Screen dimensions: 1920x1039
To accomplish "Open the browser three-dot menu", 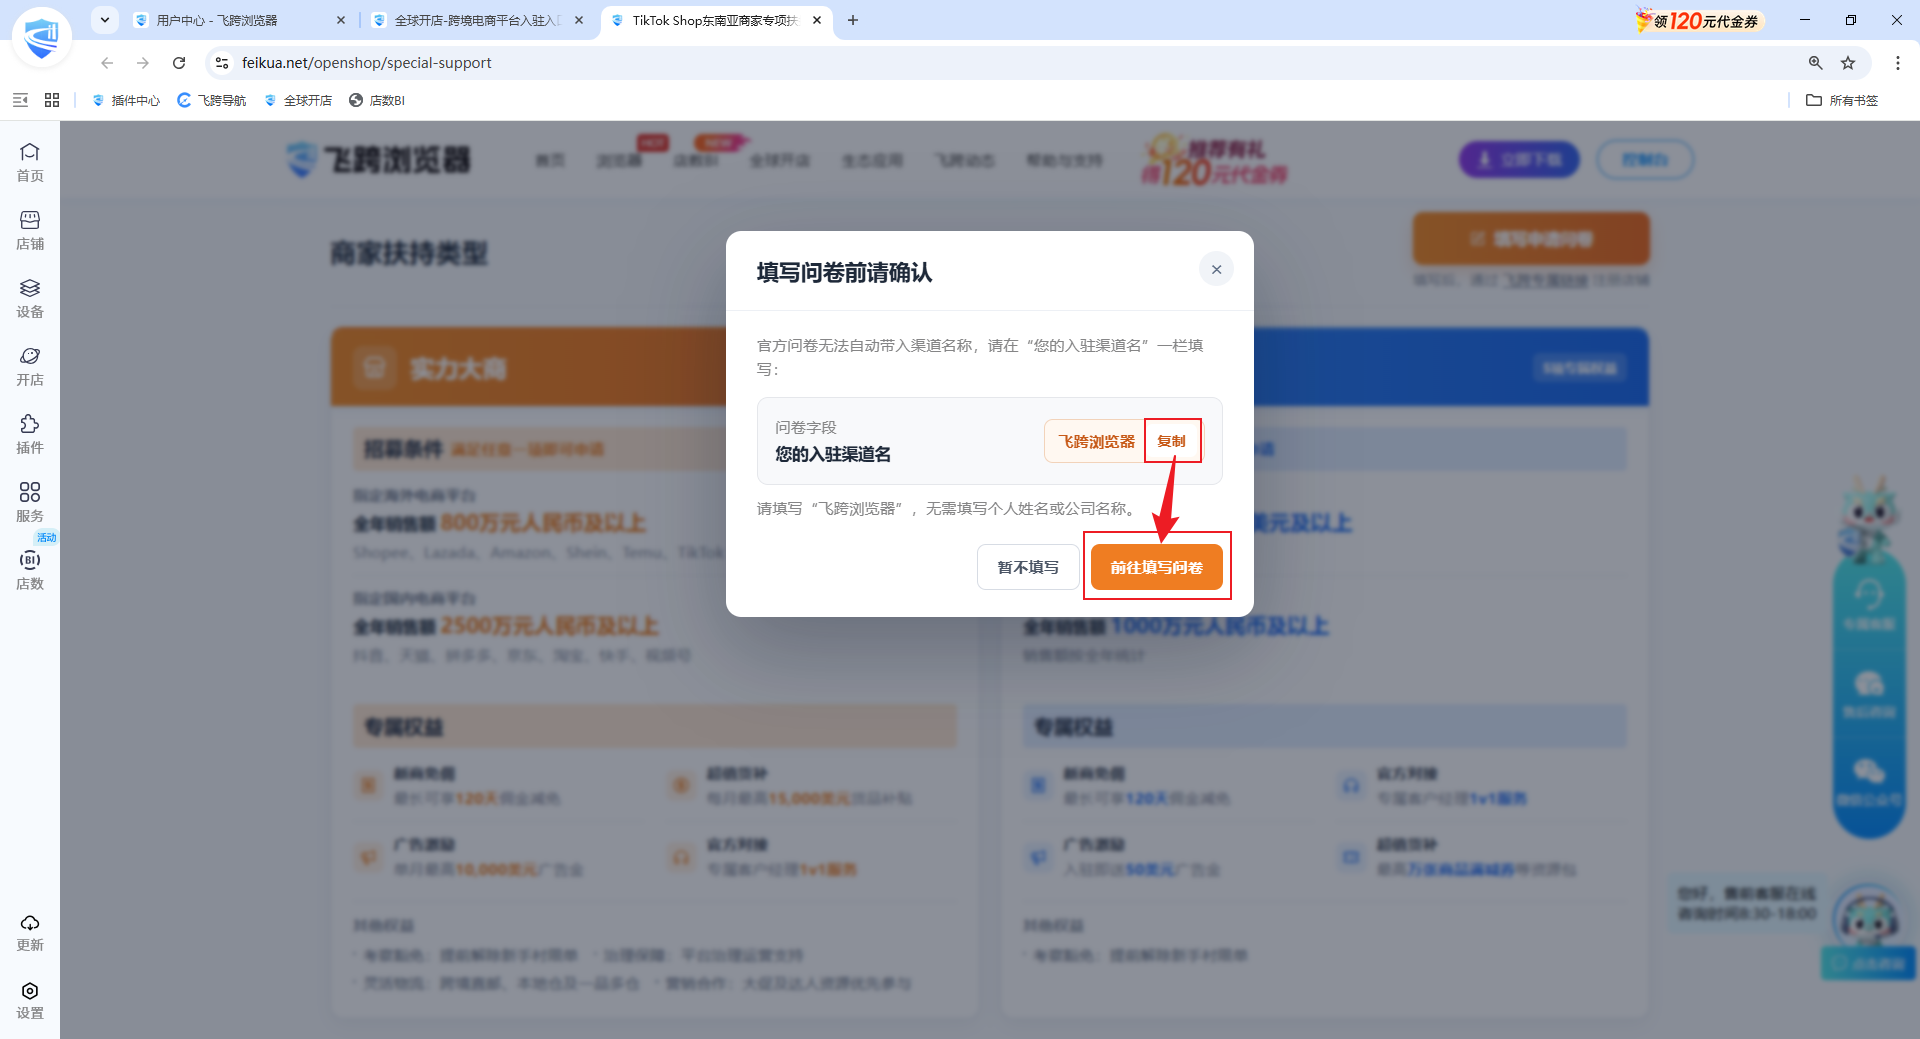I will pyautogui.click(x=1898, y=63).
